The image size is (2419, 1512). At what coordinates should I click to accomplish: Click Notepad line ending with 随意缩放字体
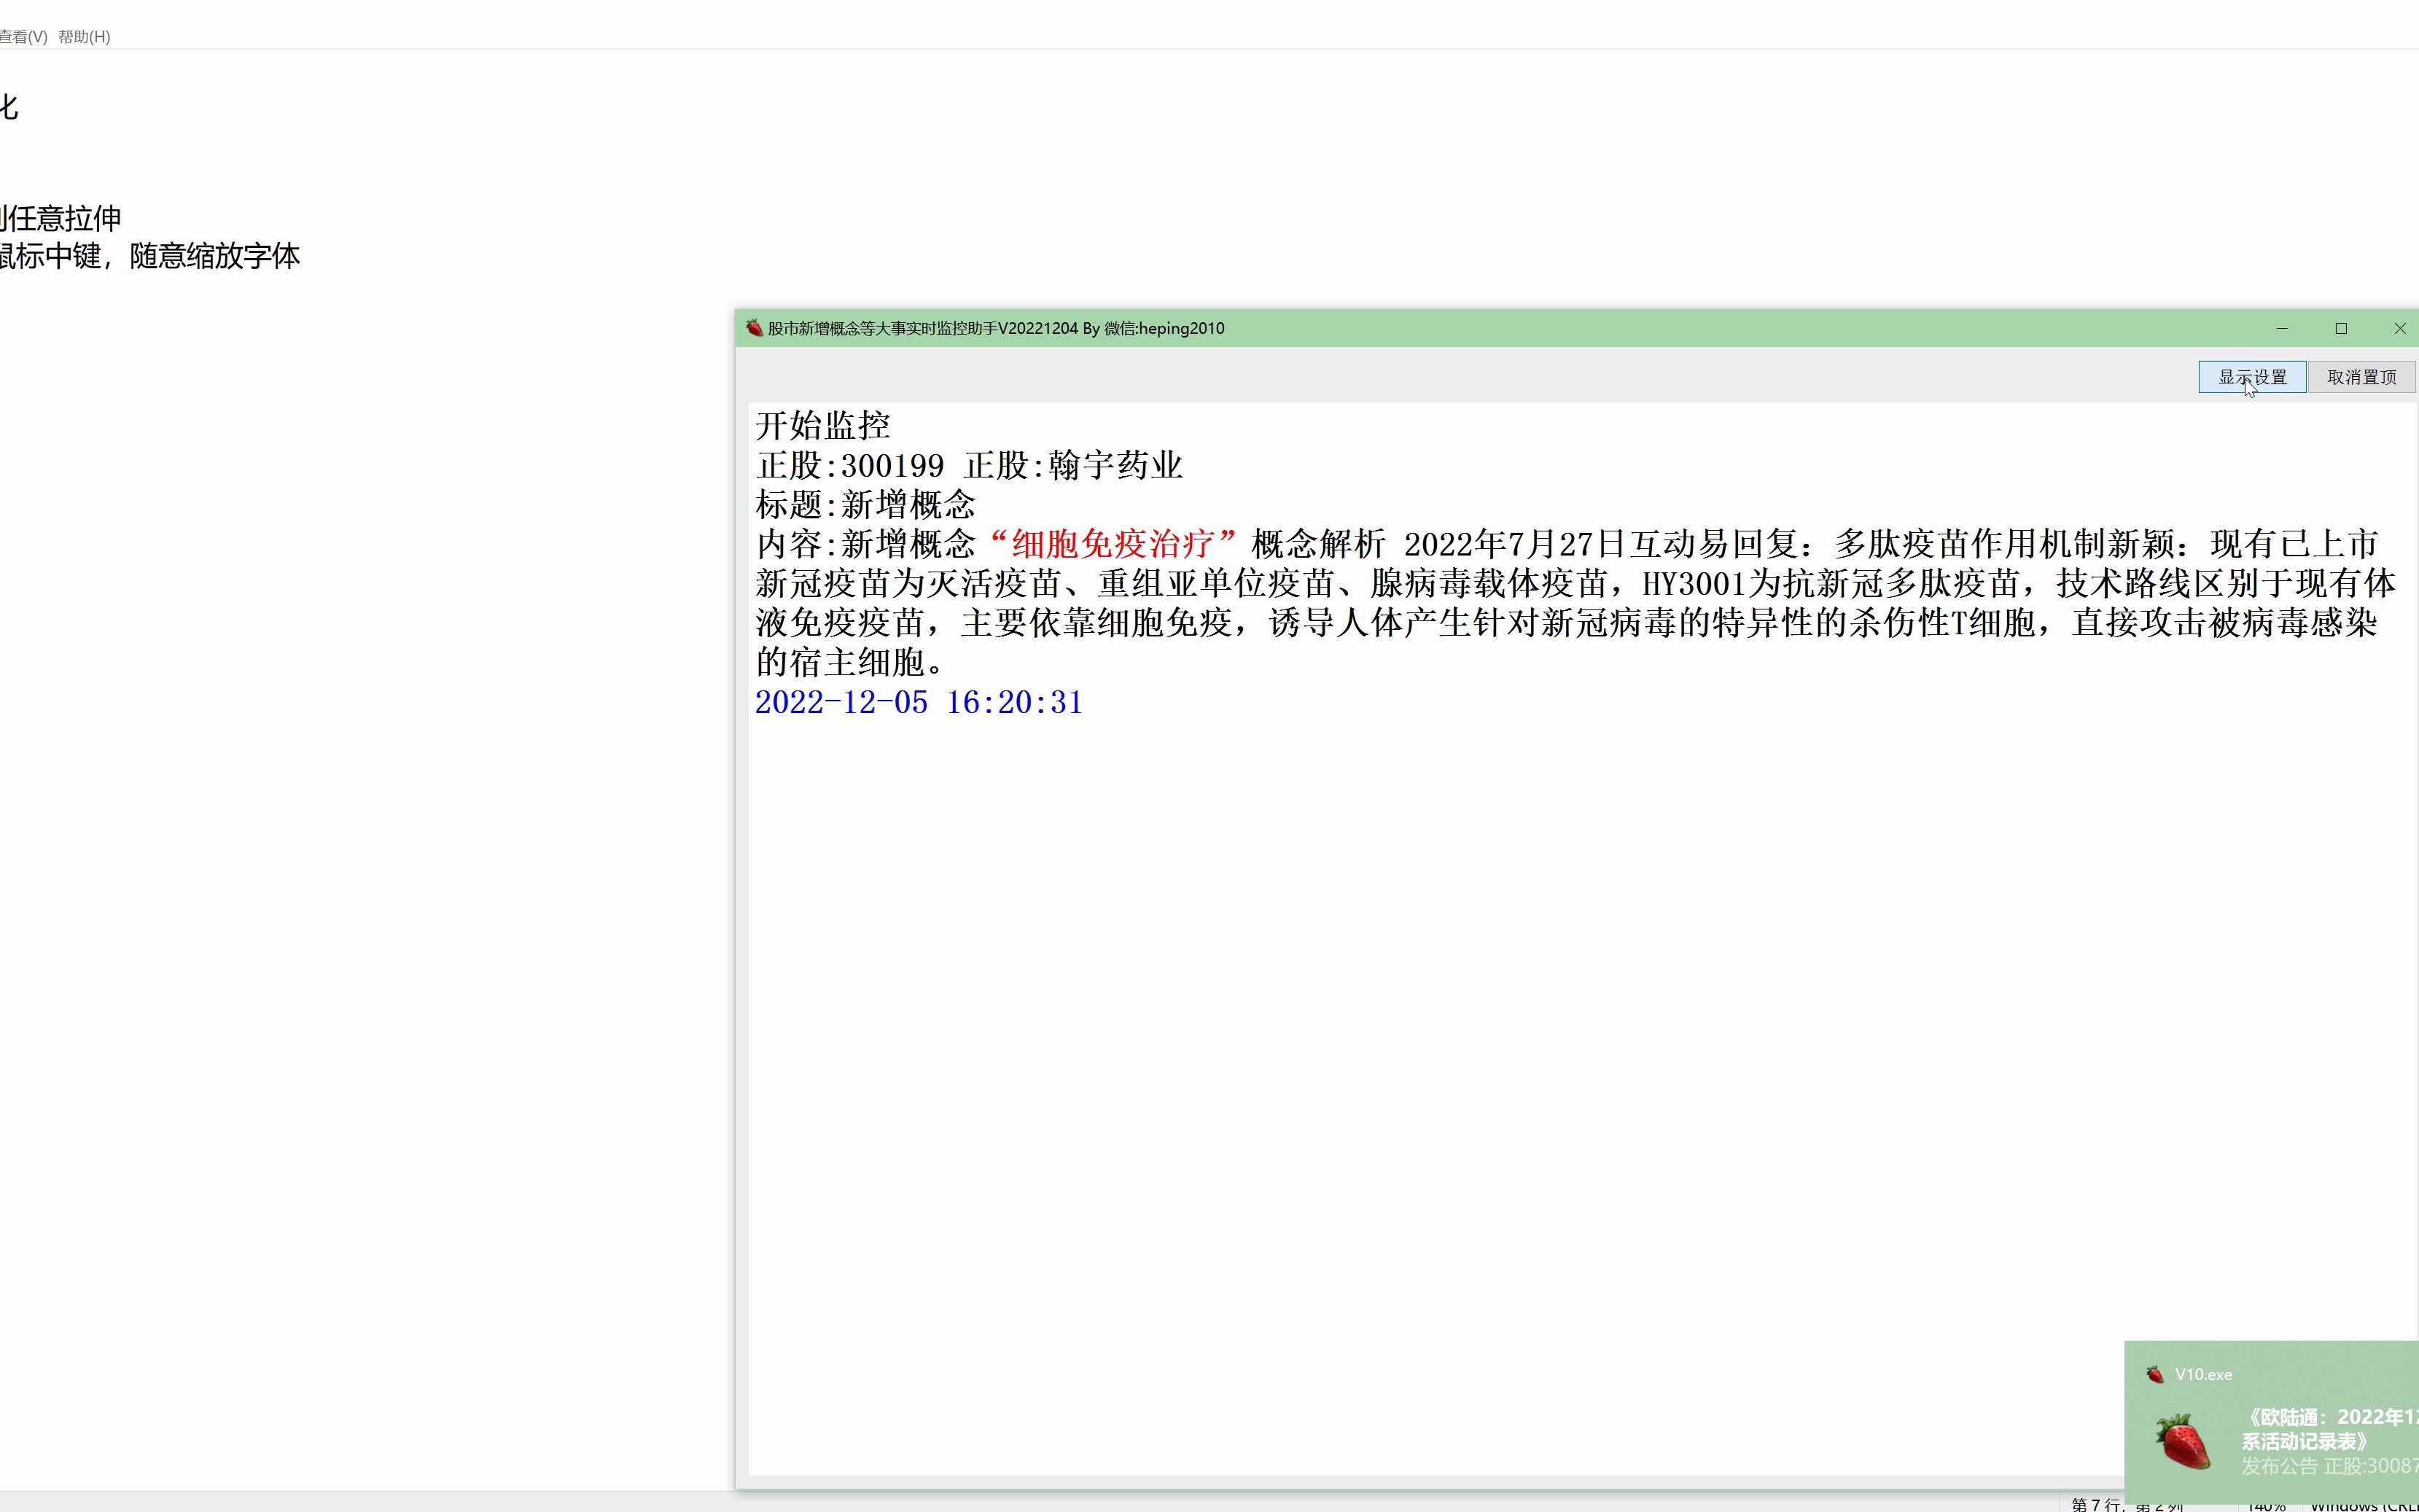pos(150,256)
